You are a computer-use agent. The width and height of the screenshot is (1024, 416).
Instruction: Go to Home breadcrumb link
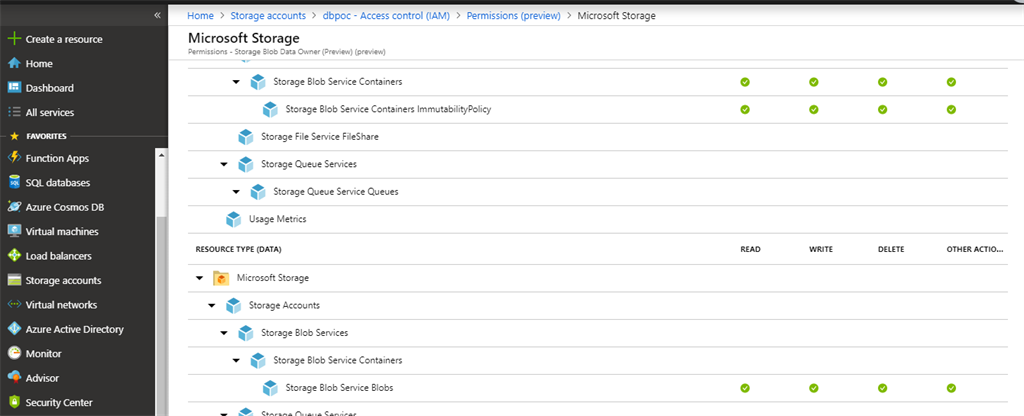(x=200, y=16)
